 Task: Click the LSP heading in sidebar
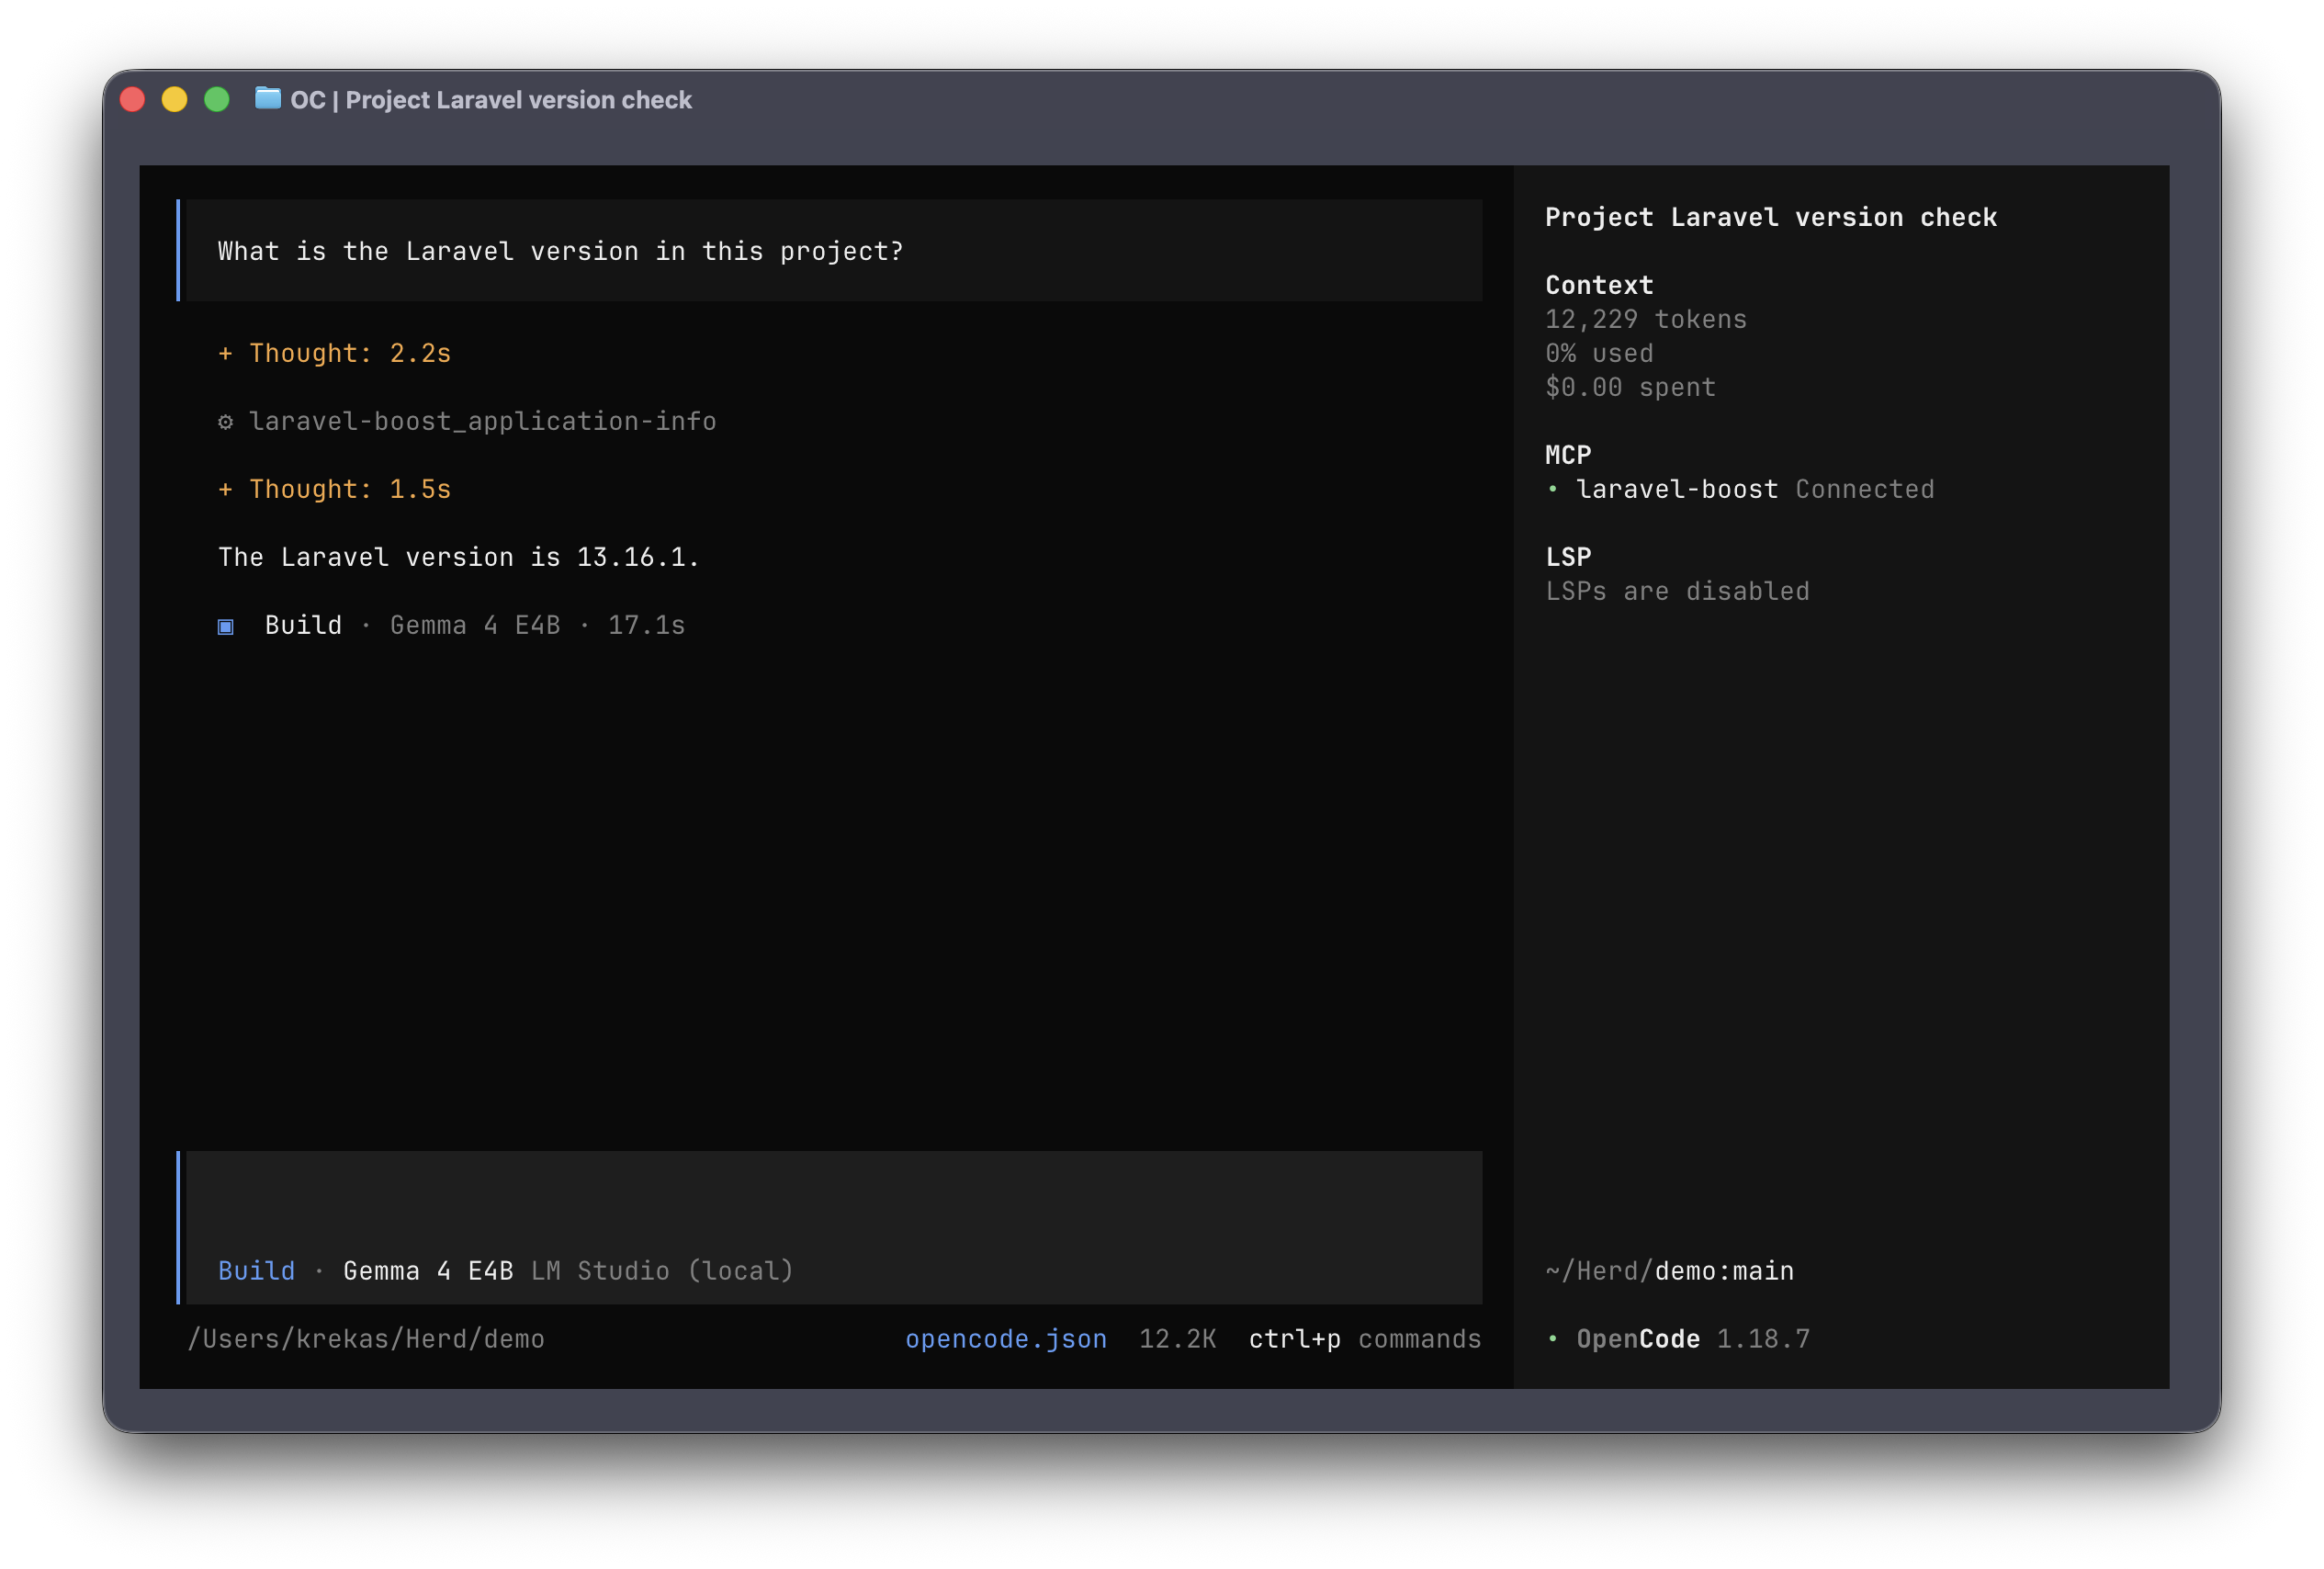tap(1567, 557)
